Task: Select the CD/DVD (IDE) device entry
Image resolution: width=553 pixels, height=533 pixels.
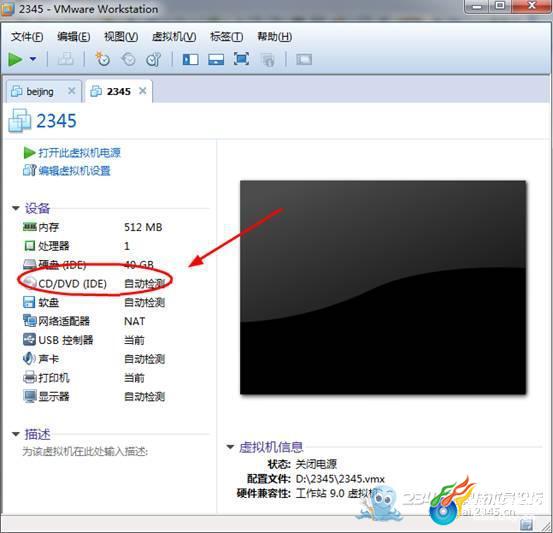Action: point(94,284)
